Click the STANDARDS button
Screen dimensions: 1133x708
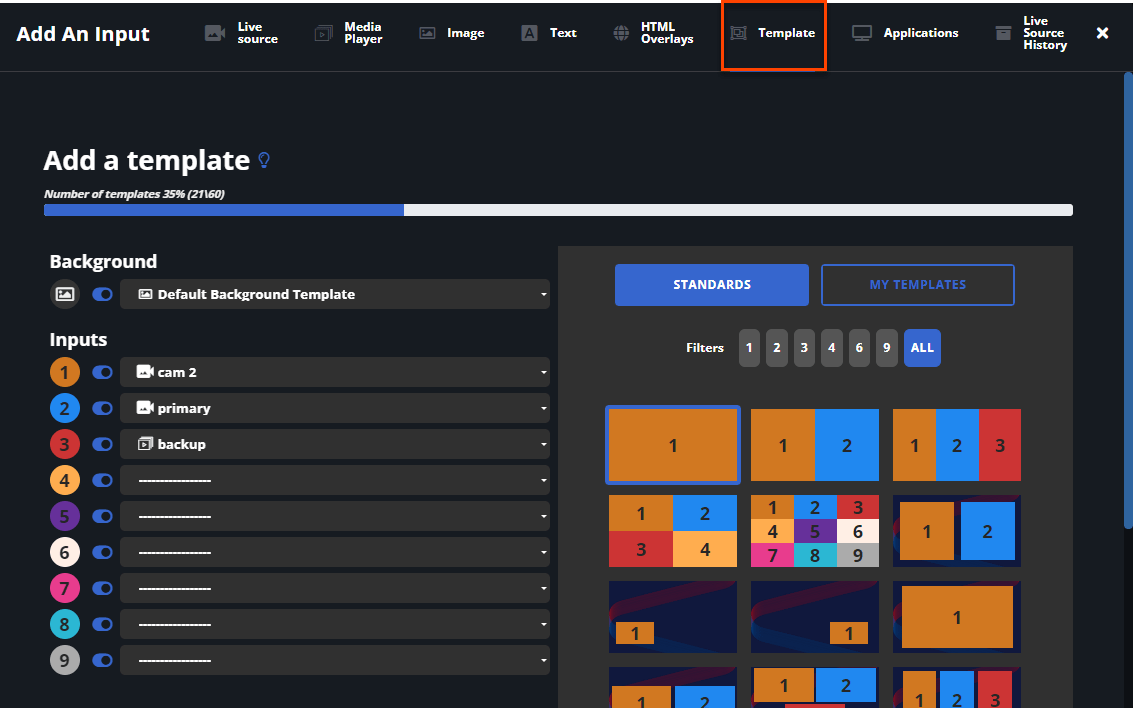[712, 285]
